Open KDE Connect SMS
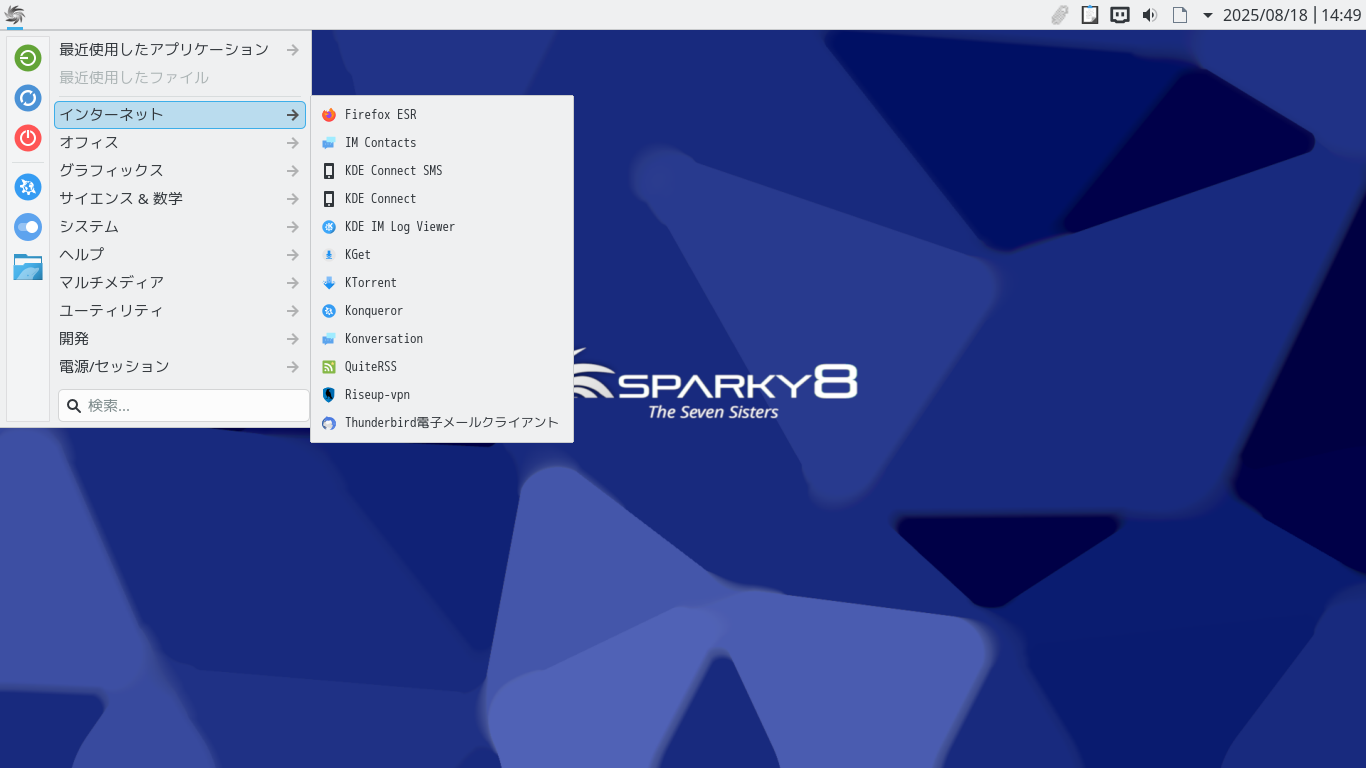Viewport: 1366px width, 768px height. pos(442,171)
